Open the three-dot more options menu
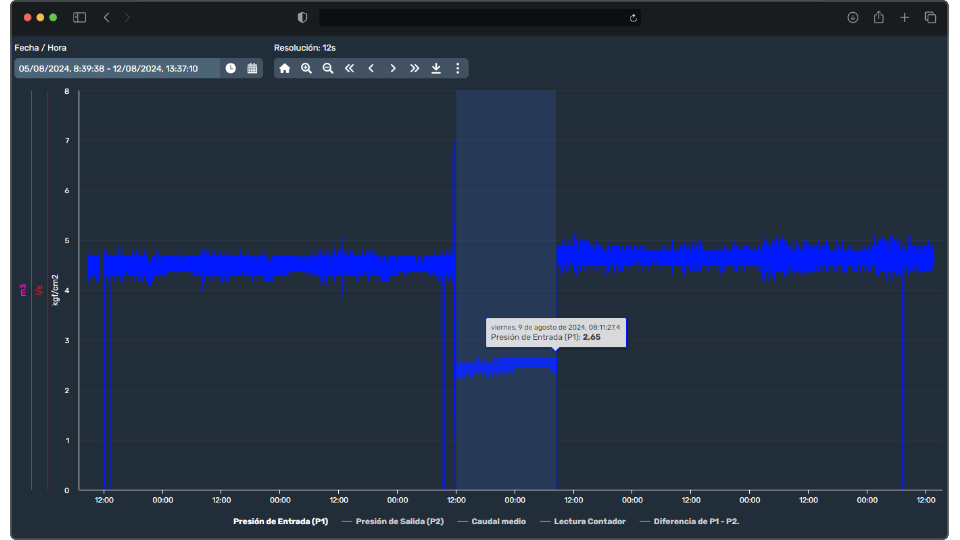Viewport: 960px width, 540px height. point(458,68)
